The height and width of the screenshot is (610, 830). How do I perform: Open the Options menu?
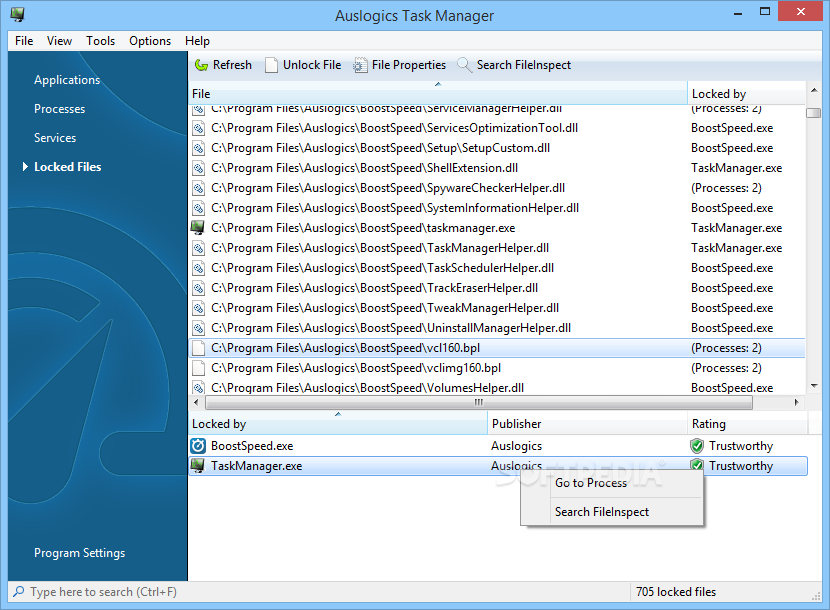click(x=150, y=41)
